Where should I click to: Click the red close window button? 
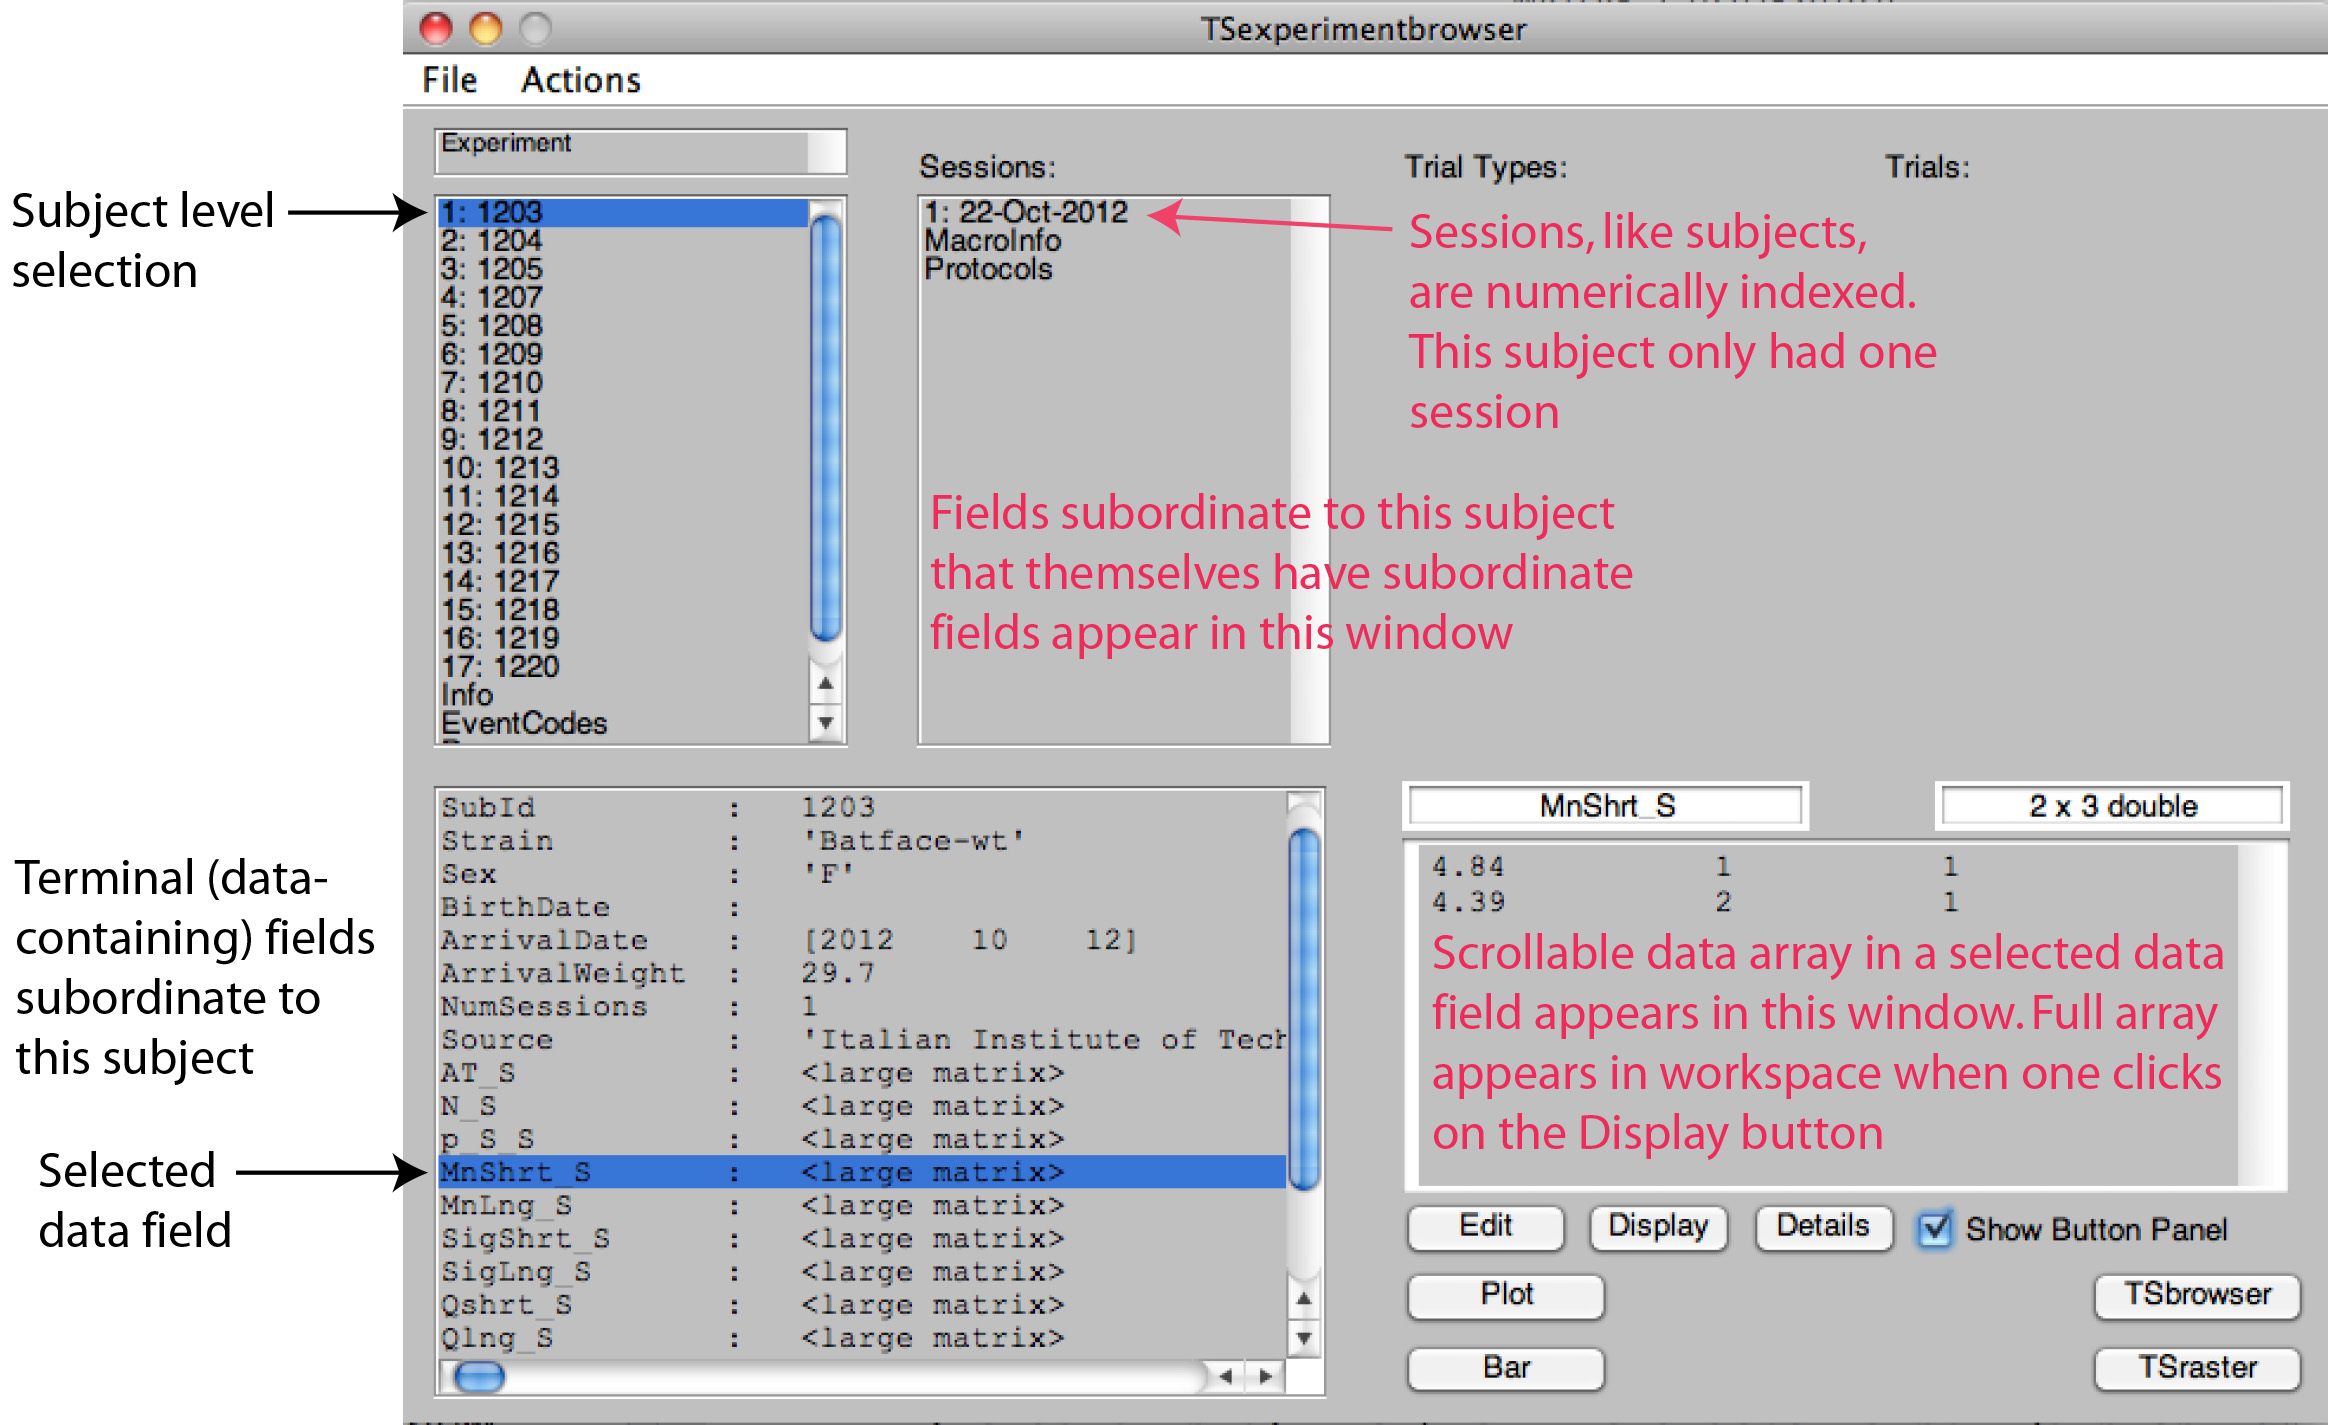(436, 28)
